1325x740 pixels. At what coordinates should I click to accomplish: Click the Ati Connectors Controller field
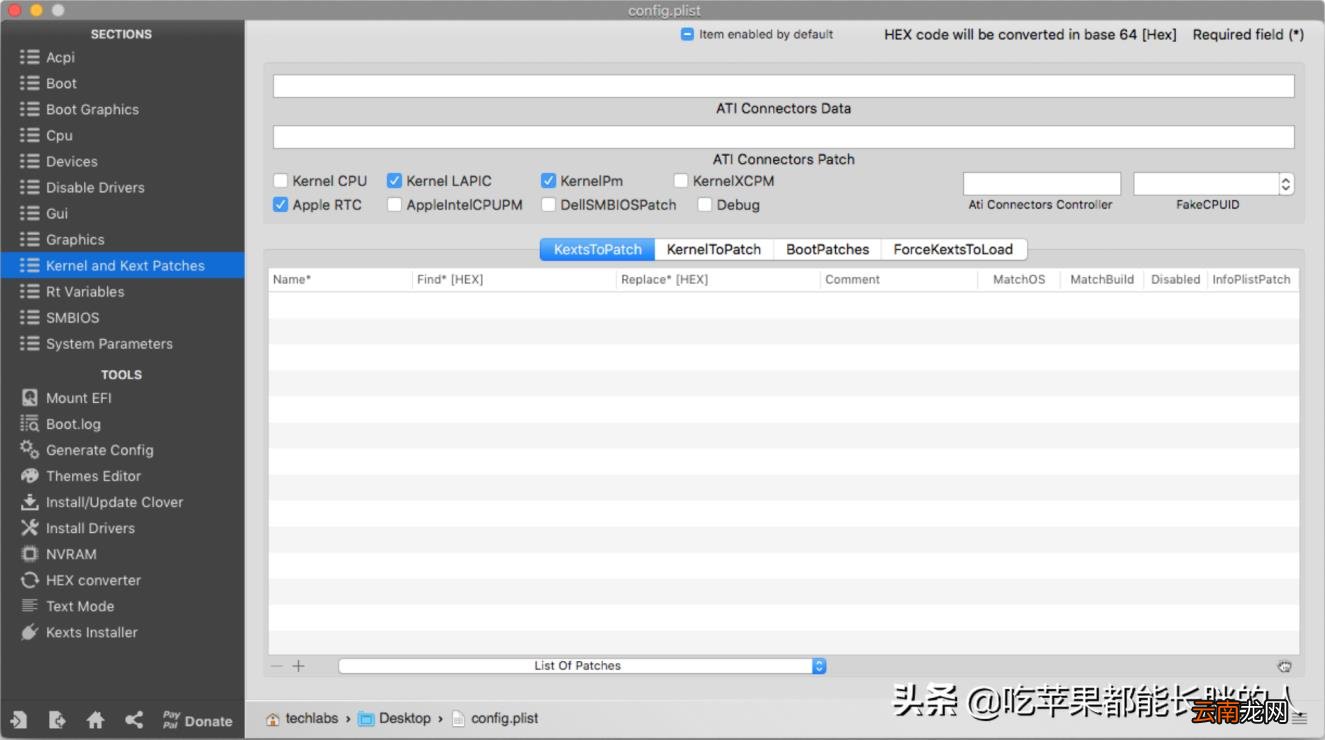pos(1042,184)
